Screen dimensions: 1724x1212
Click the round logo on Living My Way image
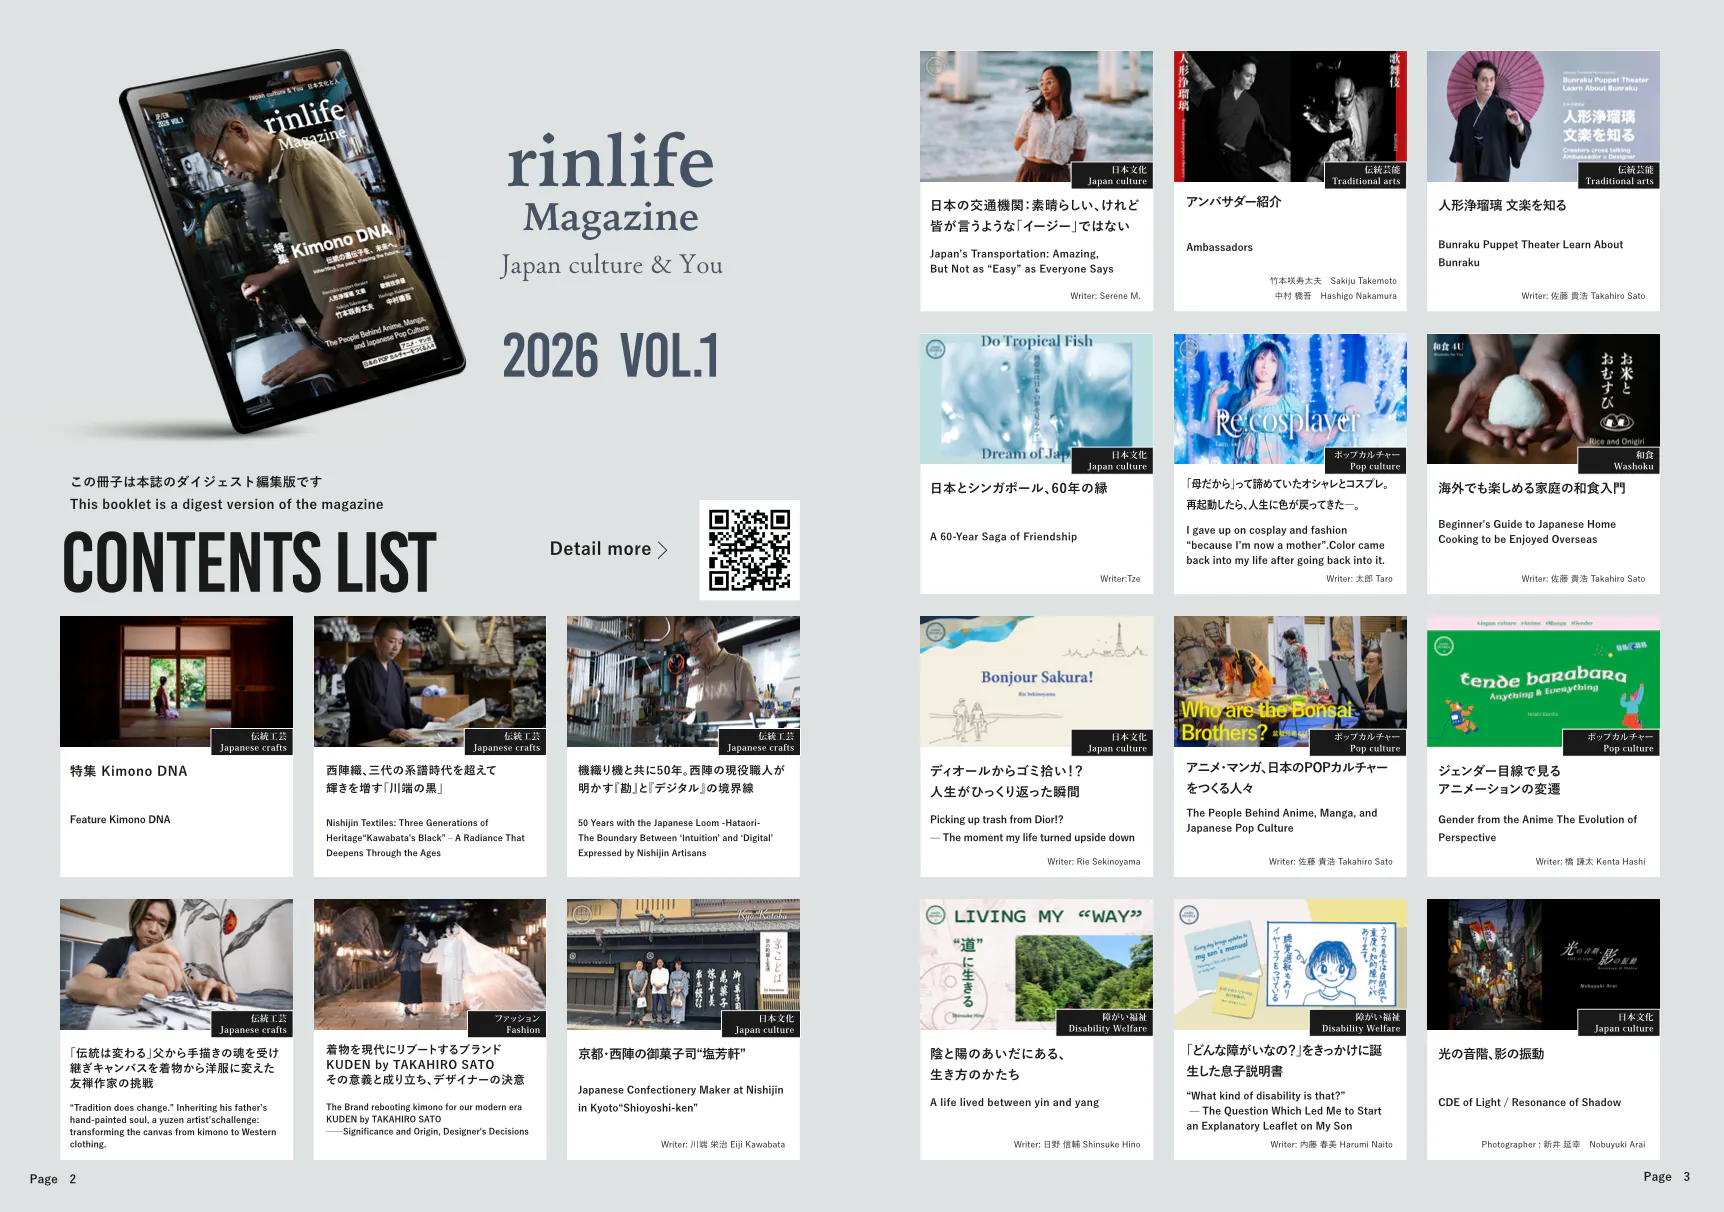click(935, 914)
